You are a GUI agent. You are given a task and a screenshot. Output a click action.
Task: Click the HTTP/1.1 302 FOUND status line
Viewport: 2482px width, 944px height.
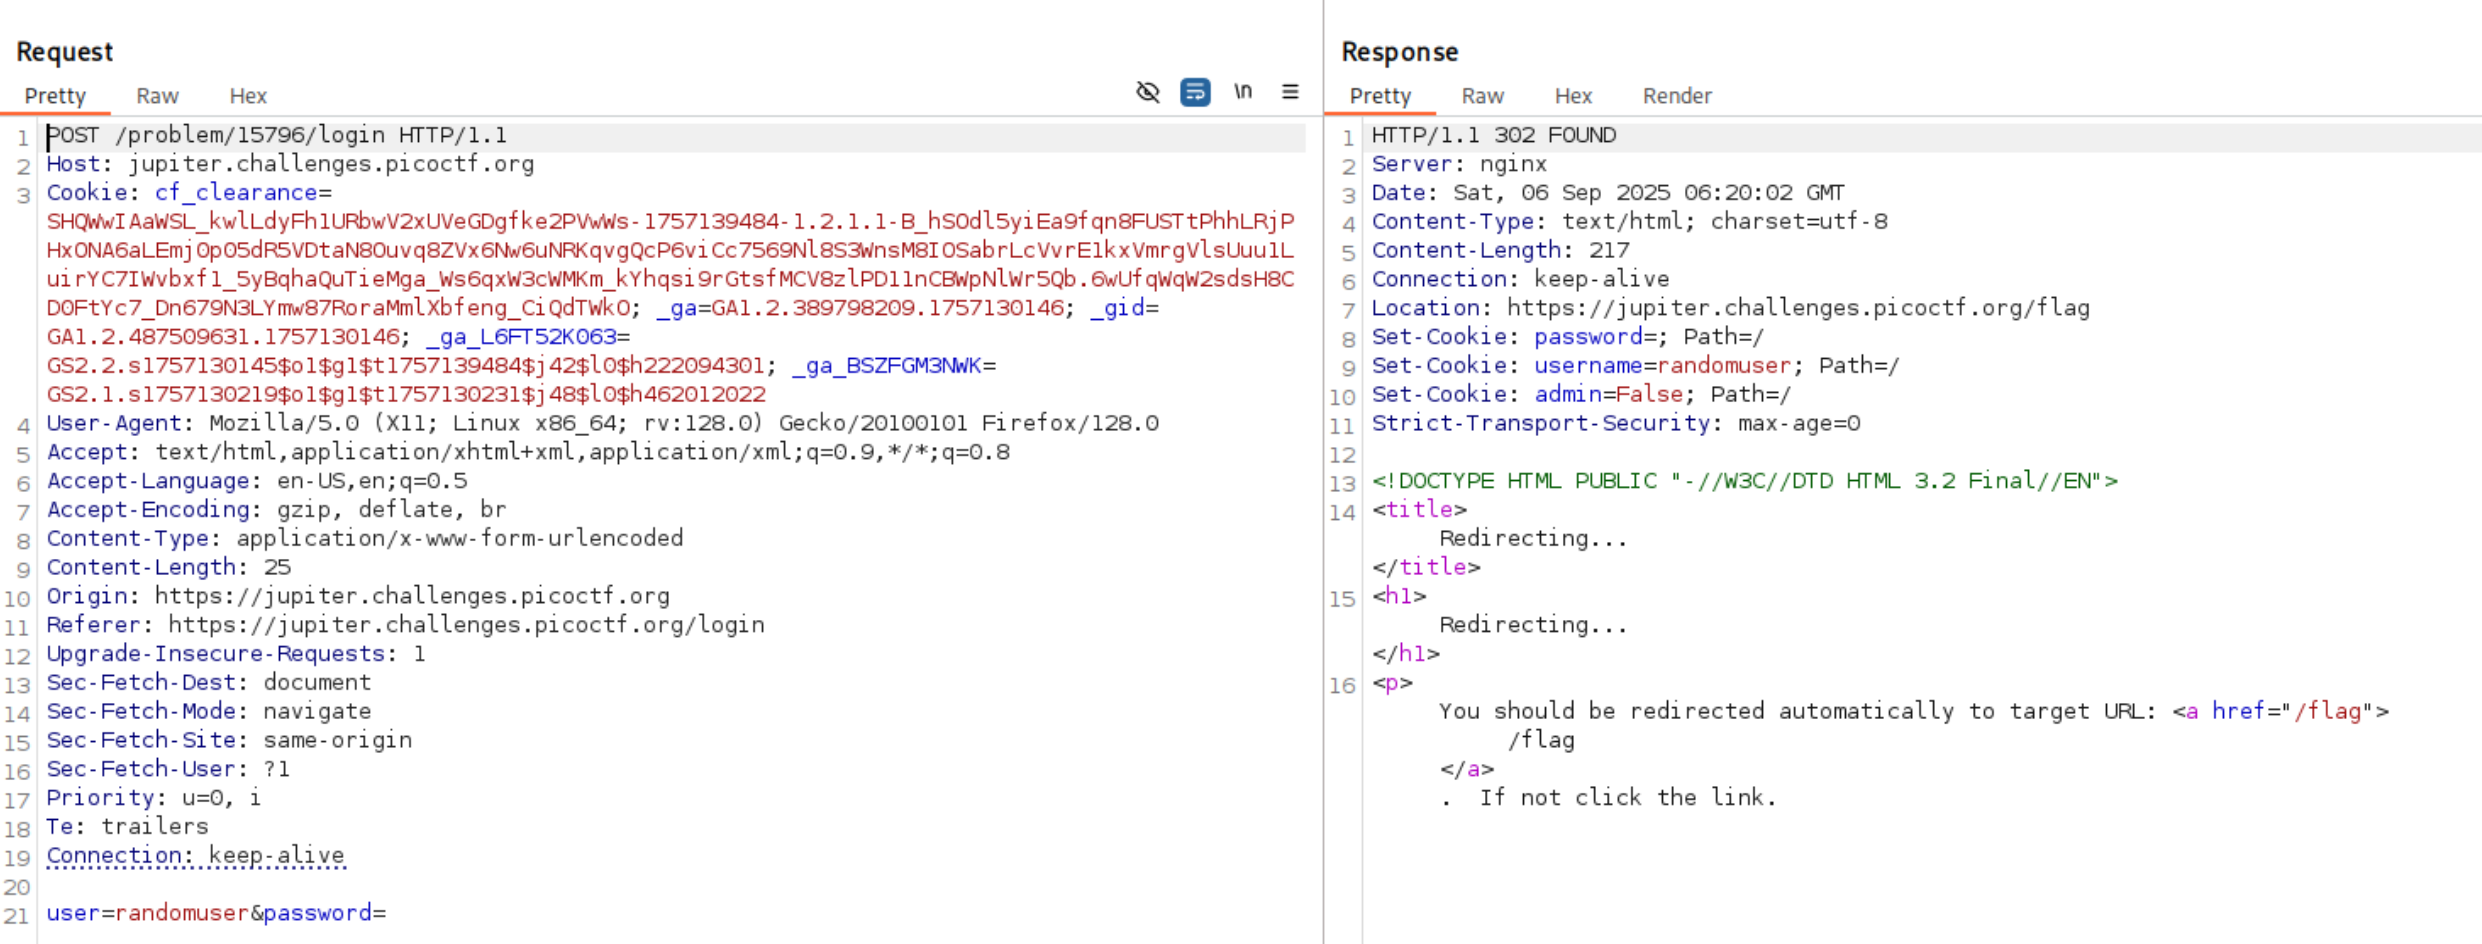1493,135
